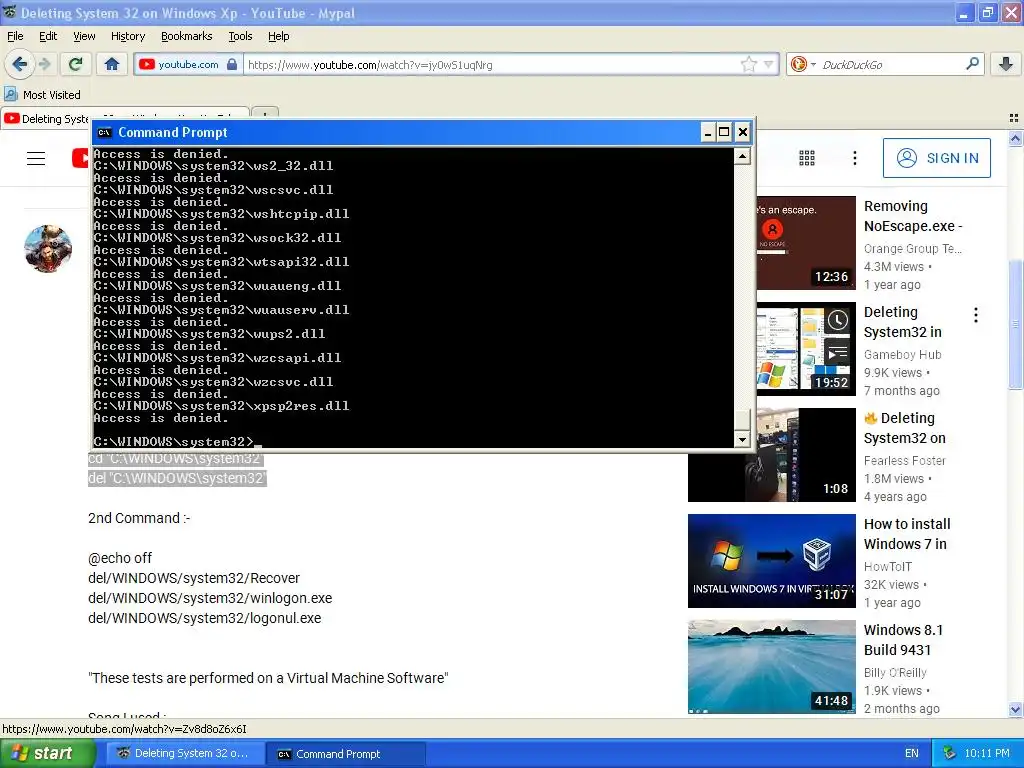This screenshot has width=1024, height=768.
Task: Click the Billy O'Reilly channel name
Action: 895,673
